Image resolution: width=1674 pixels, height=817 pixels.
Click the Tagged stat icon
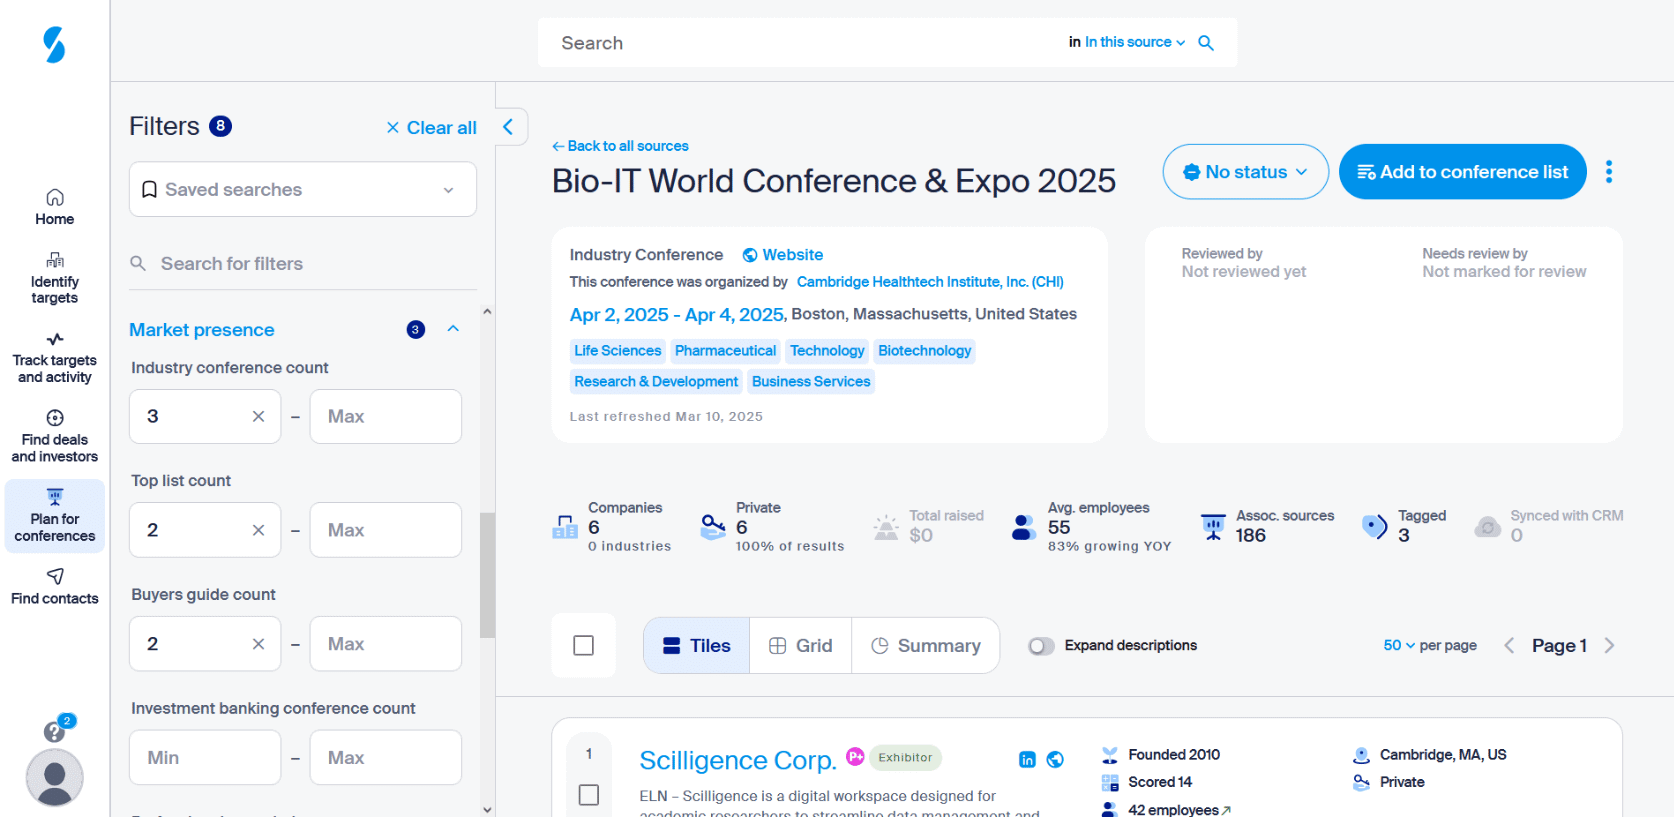[1375, 526]
